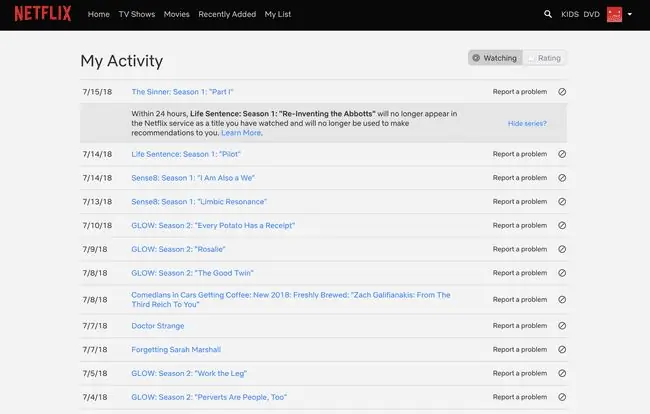Switch to the Watching view

[x=495, y=58]
